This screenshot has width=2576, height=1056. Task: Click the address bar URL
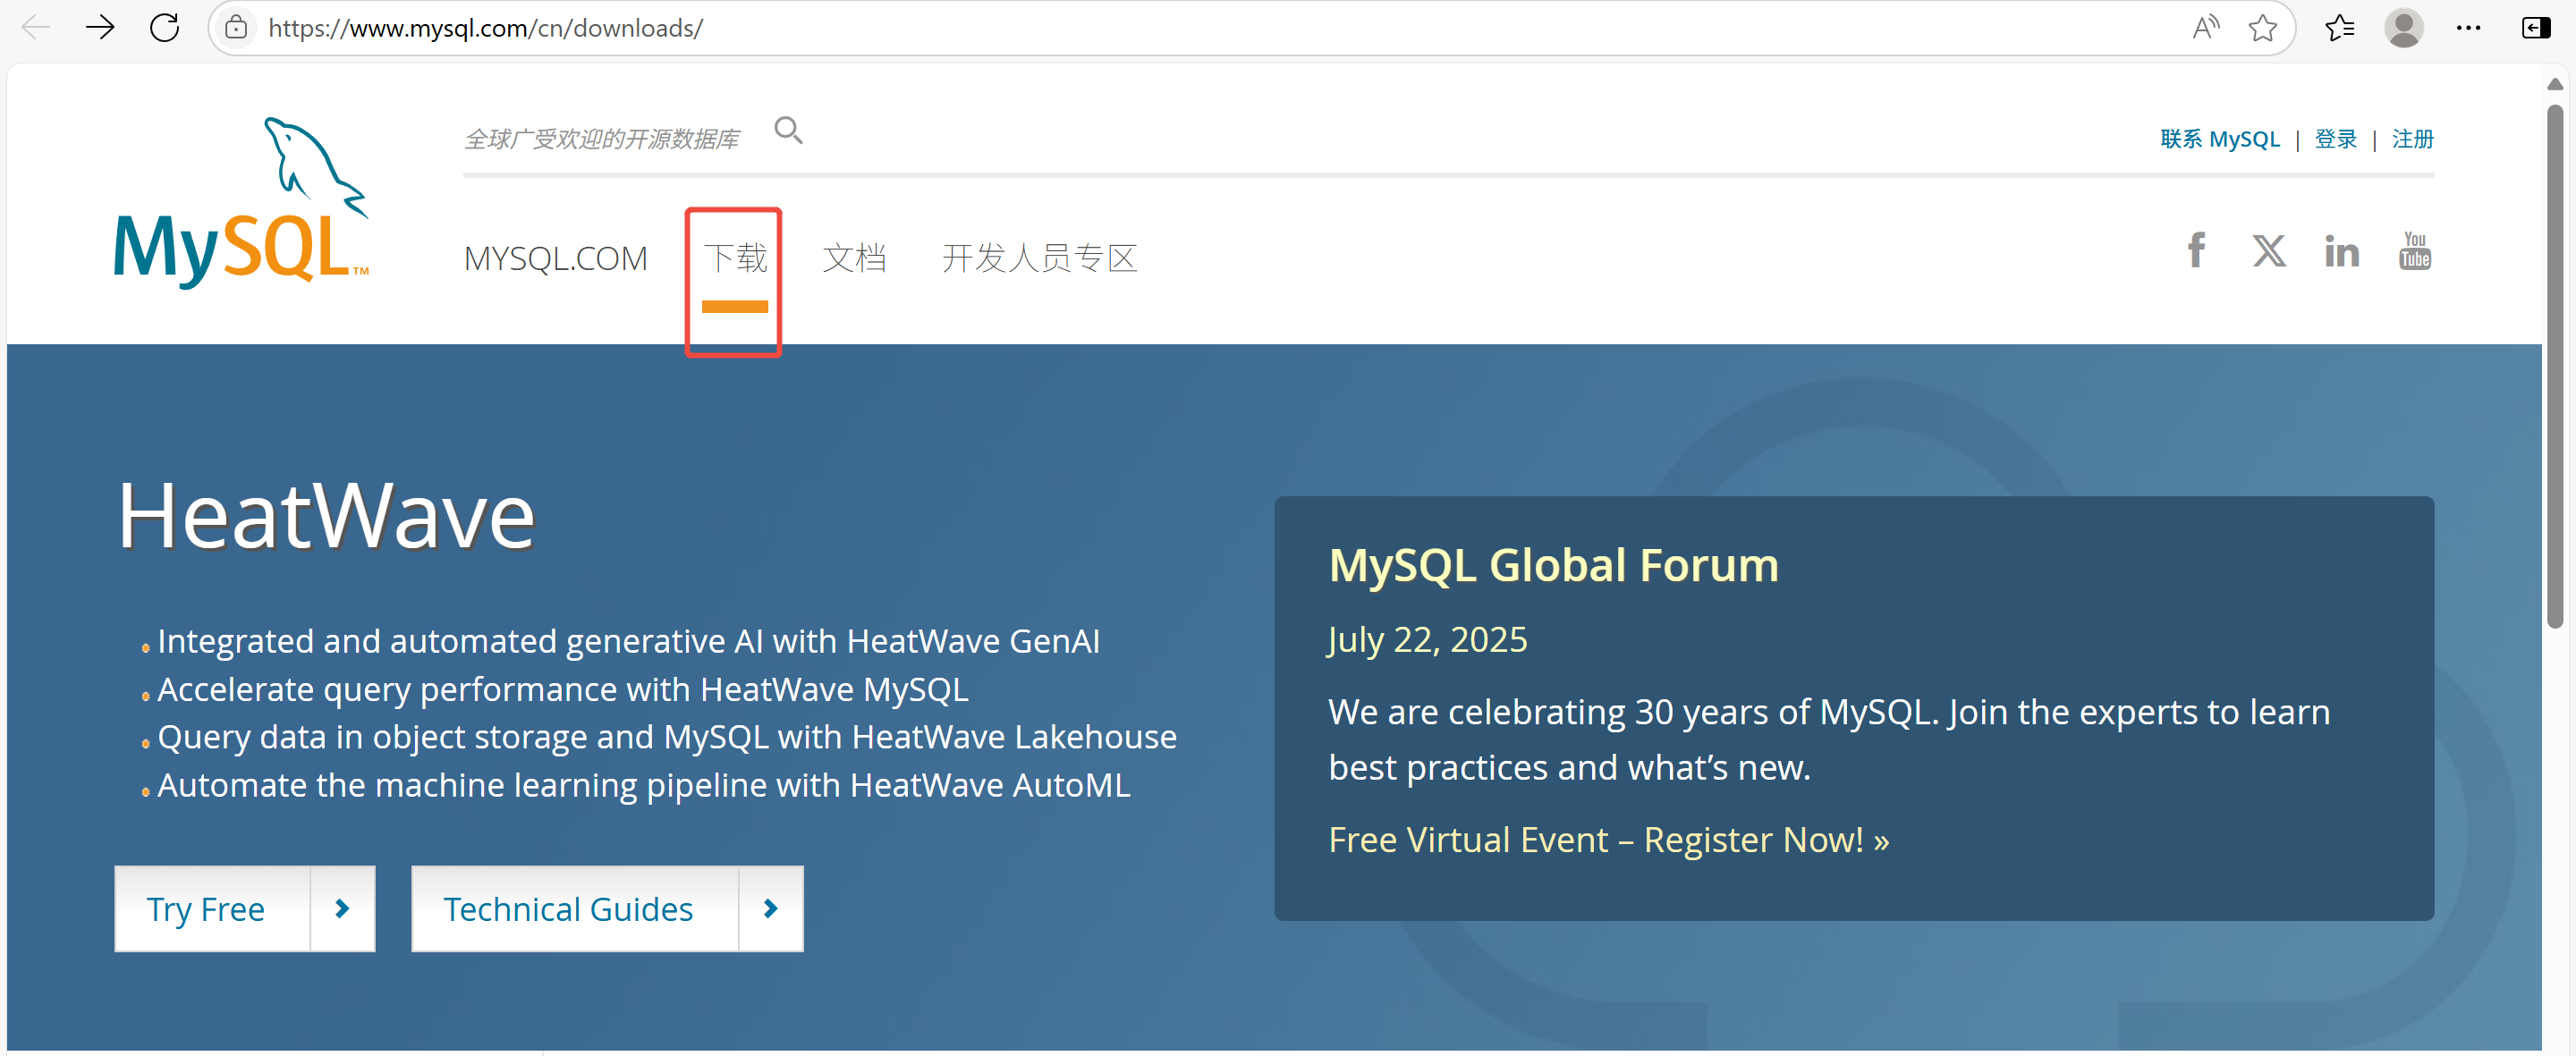pyautogui.click(x=485, y=28)
